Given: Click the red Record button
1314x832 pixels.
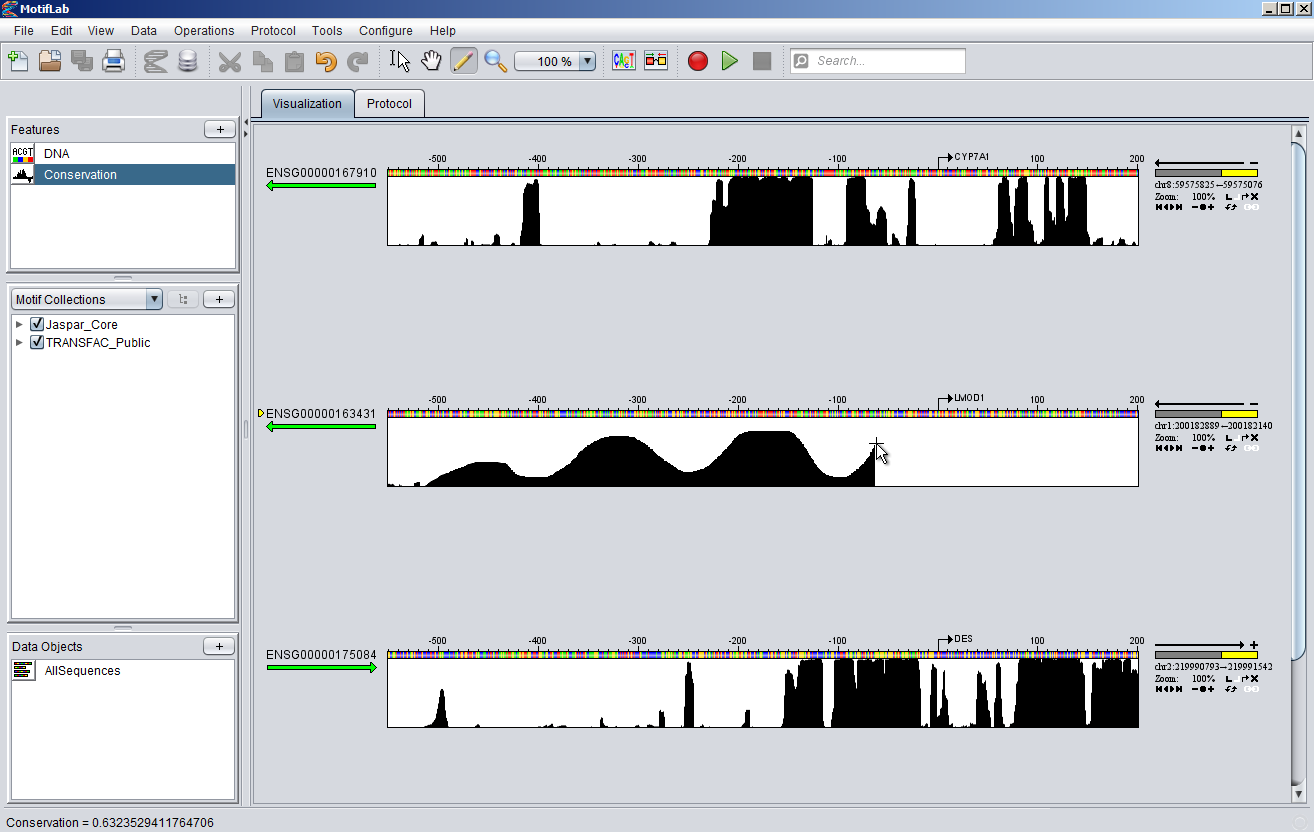Looking at the screenshot, I should tap(698, 61).
